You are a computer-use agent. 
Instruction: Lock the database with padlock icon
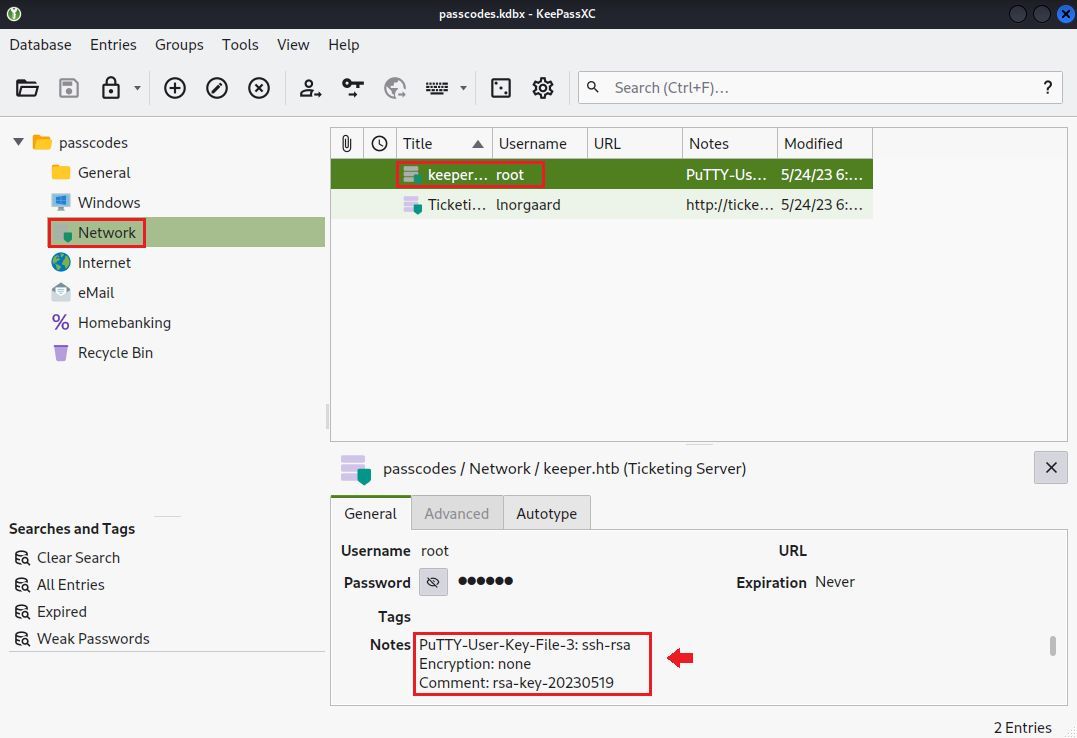click(x=111, y=88)
